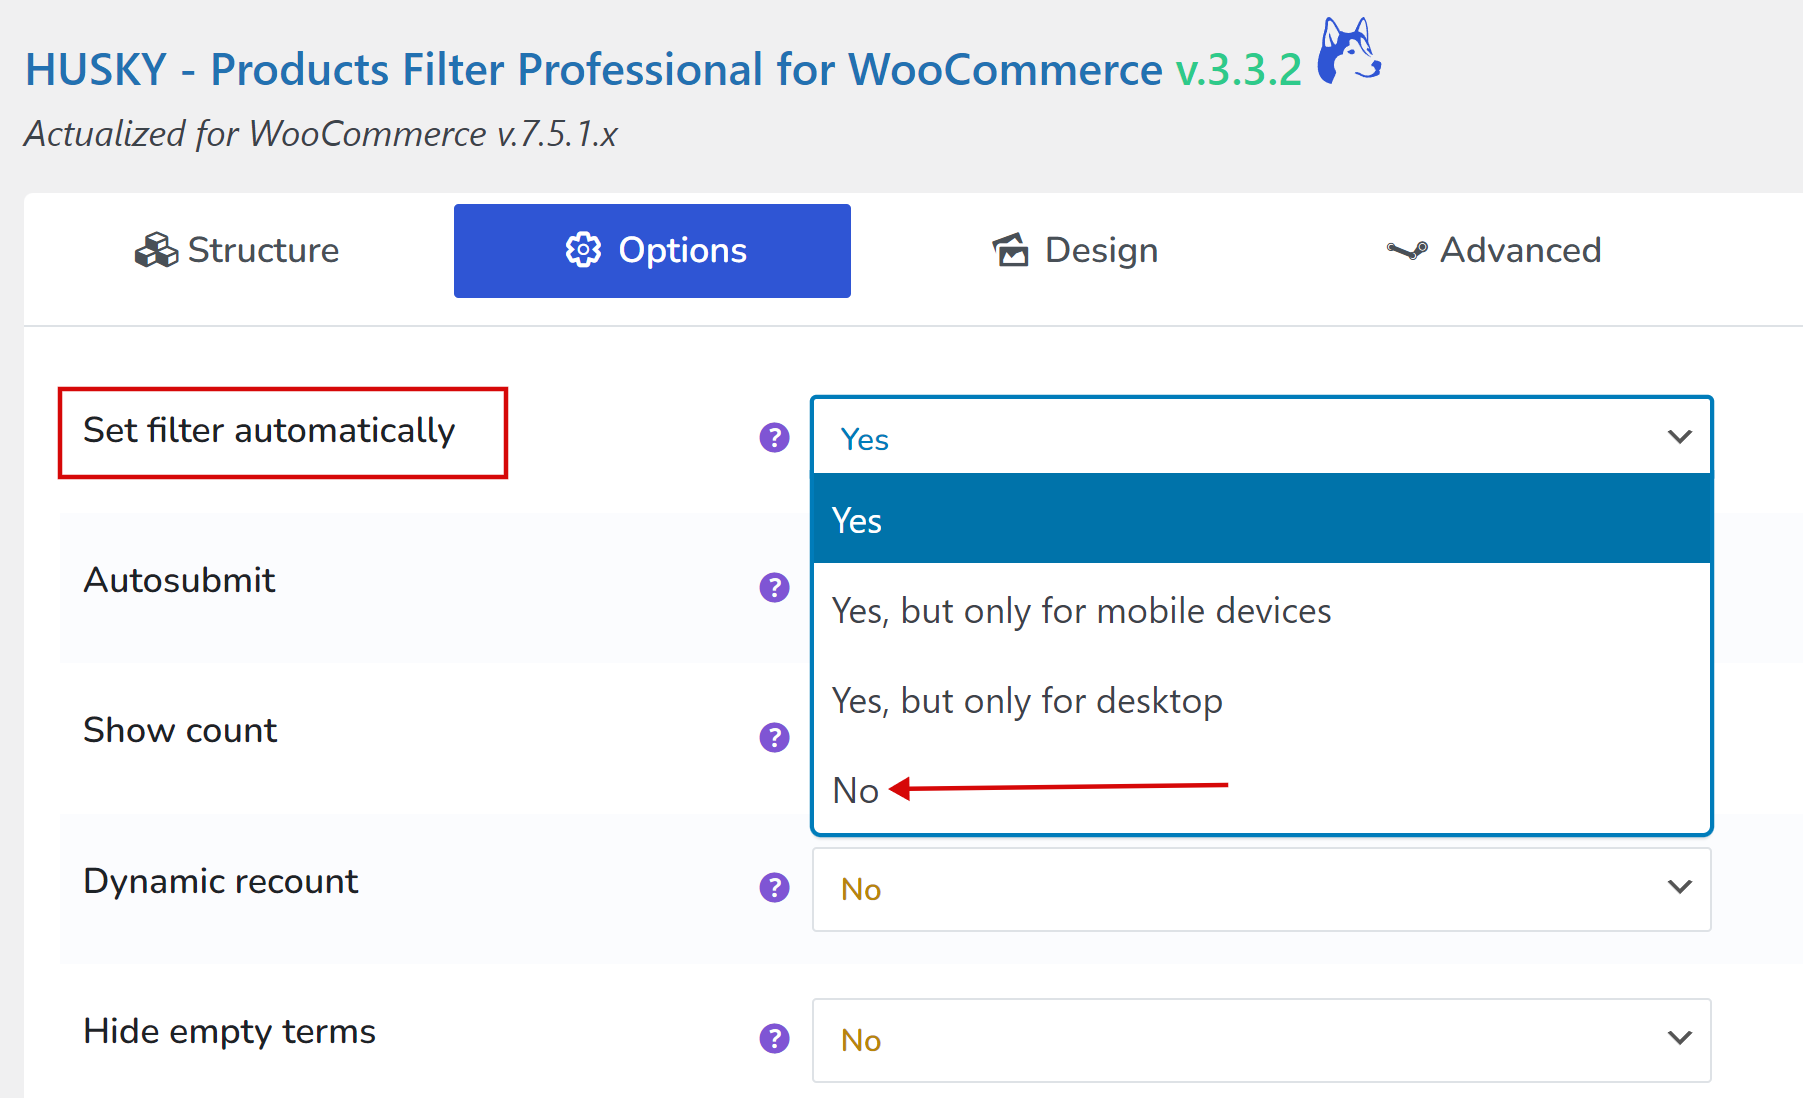Choose 'Yes, but only for desktop'
Screen dimensions: 1803x1098
click(1262, 700)
